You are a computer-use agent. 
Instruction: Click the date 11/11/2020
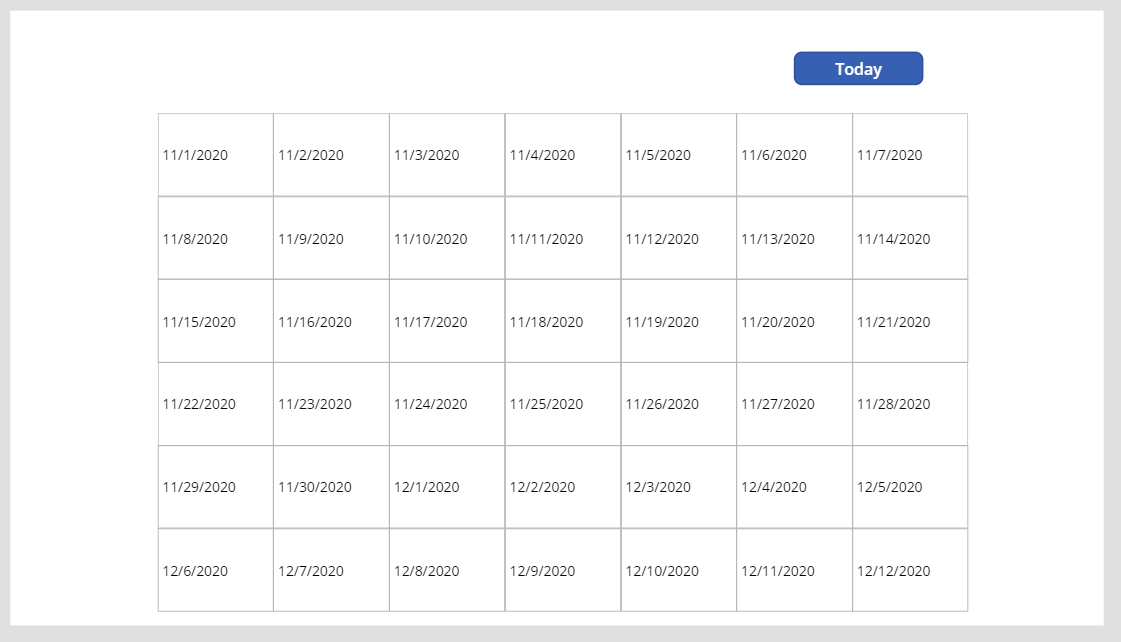563,238
